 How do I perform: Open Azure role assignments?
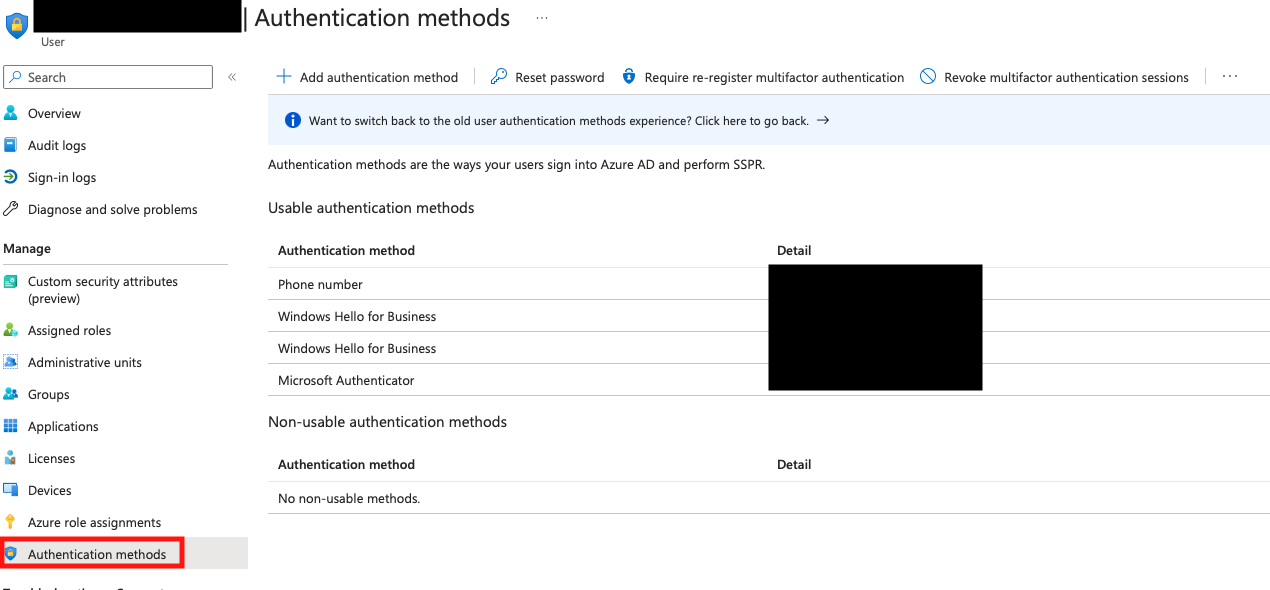94,523
